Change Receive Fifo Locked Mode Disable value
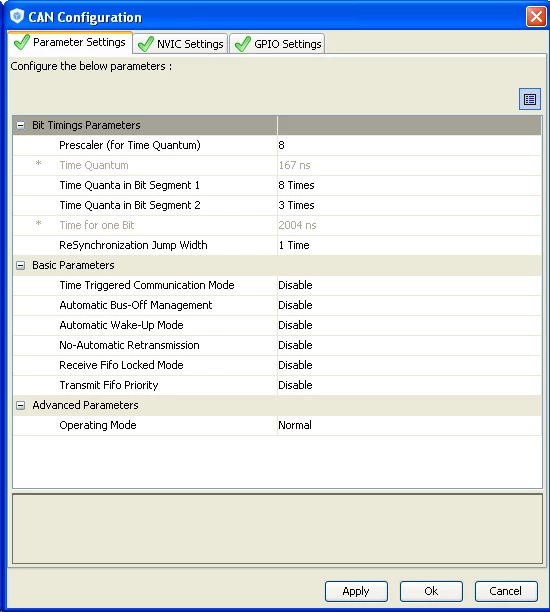 (409, 365)
